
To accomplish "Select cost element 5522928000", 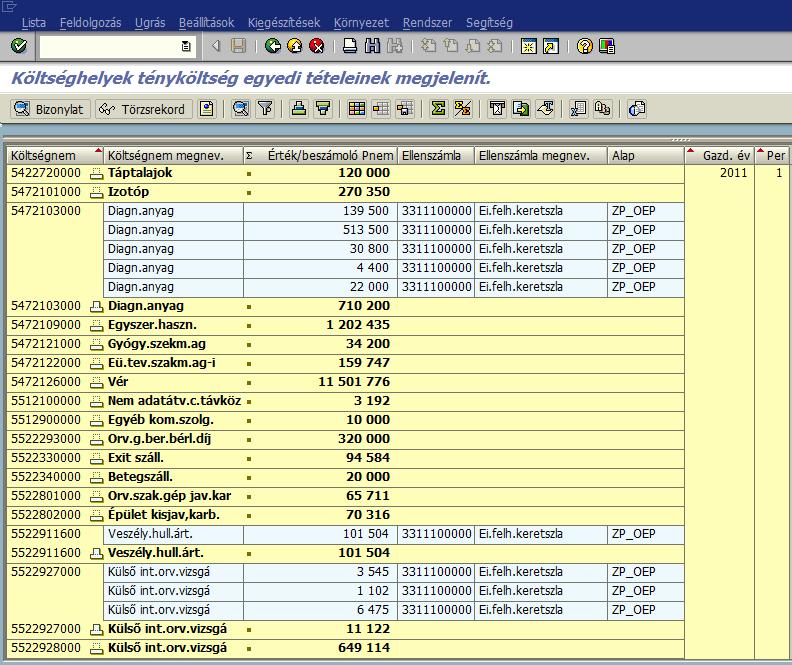I will pyautogui.click(x=46, y=648).
